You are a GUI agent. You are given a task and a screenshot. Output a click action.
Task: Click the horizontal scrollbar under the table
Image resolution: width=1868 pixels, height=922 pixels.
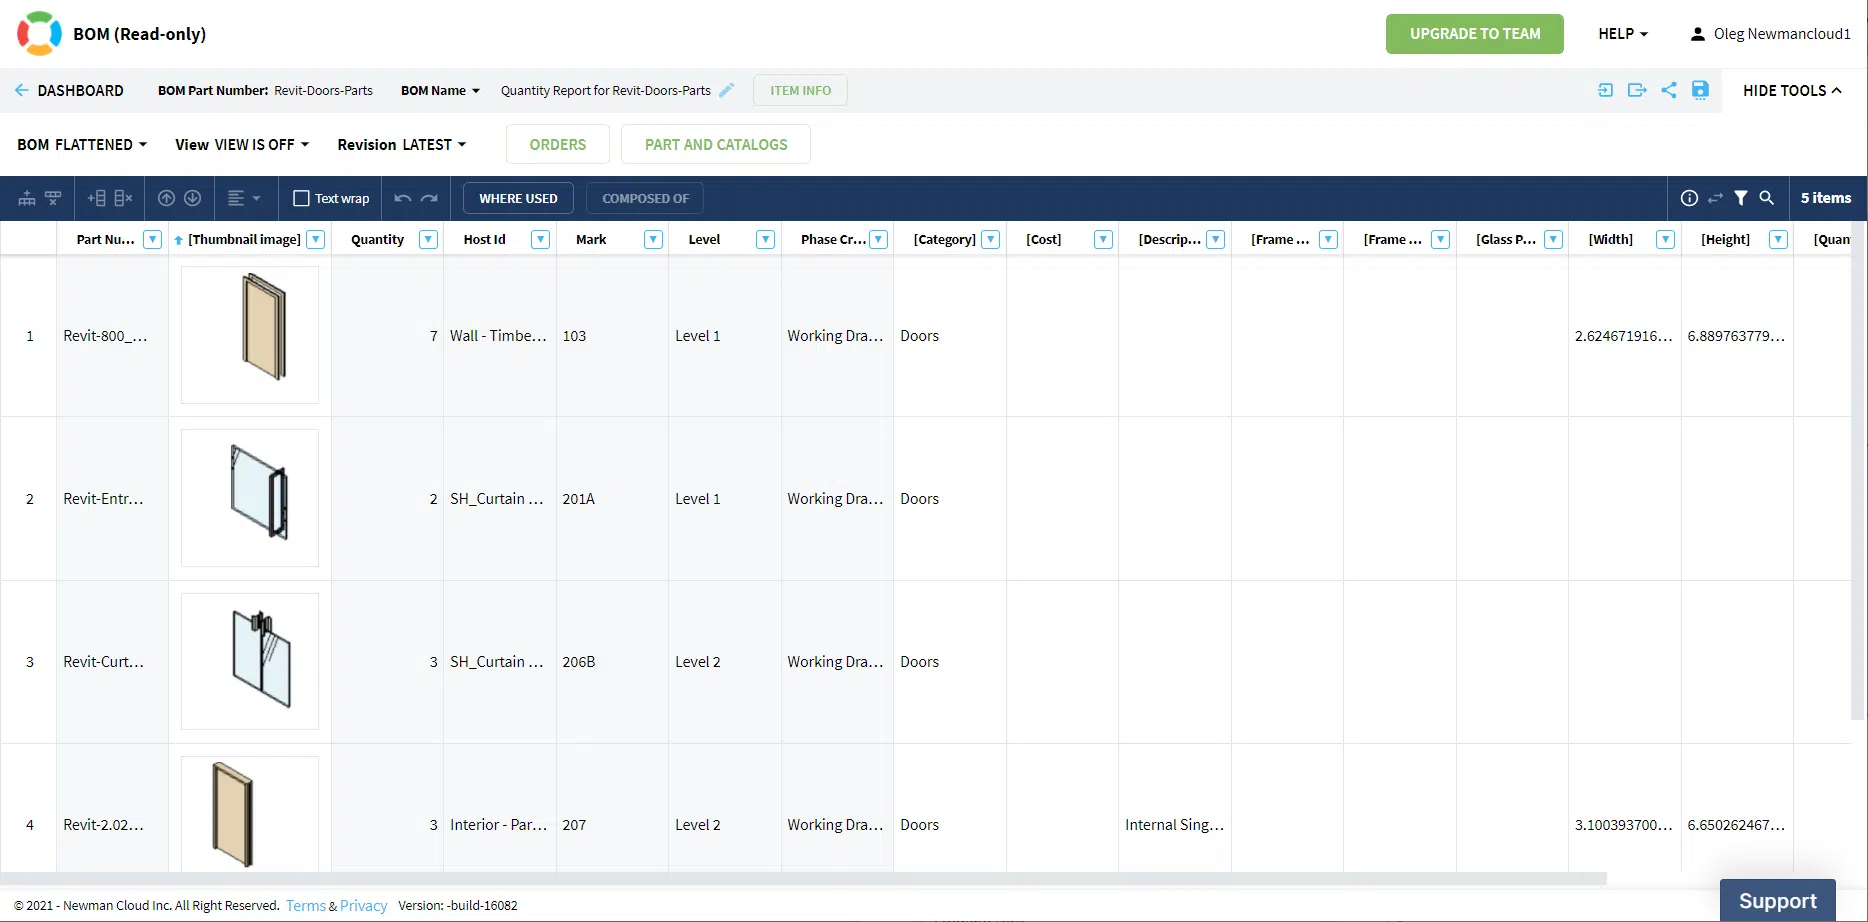803,878
